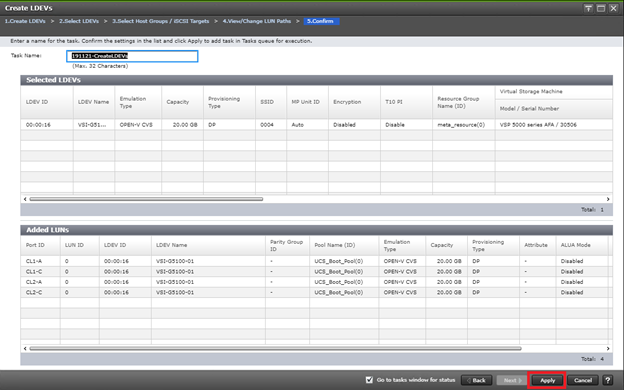Sort by Parity Group ID column header

tap(287, 245)
